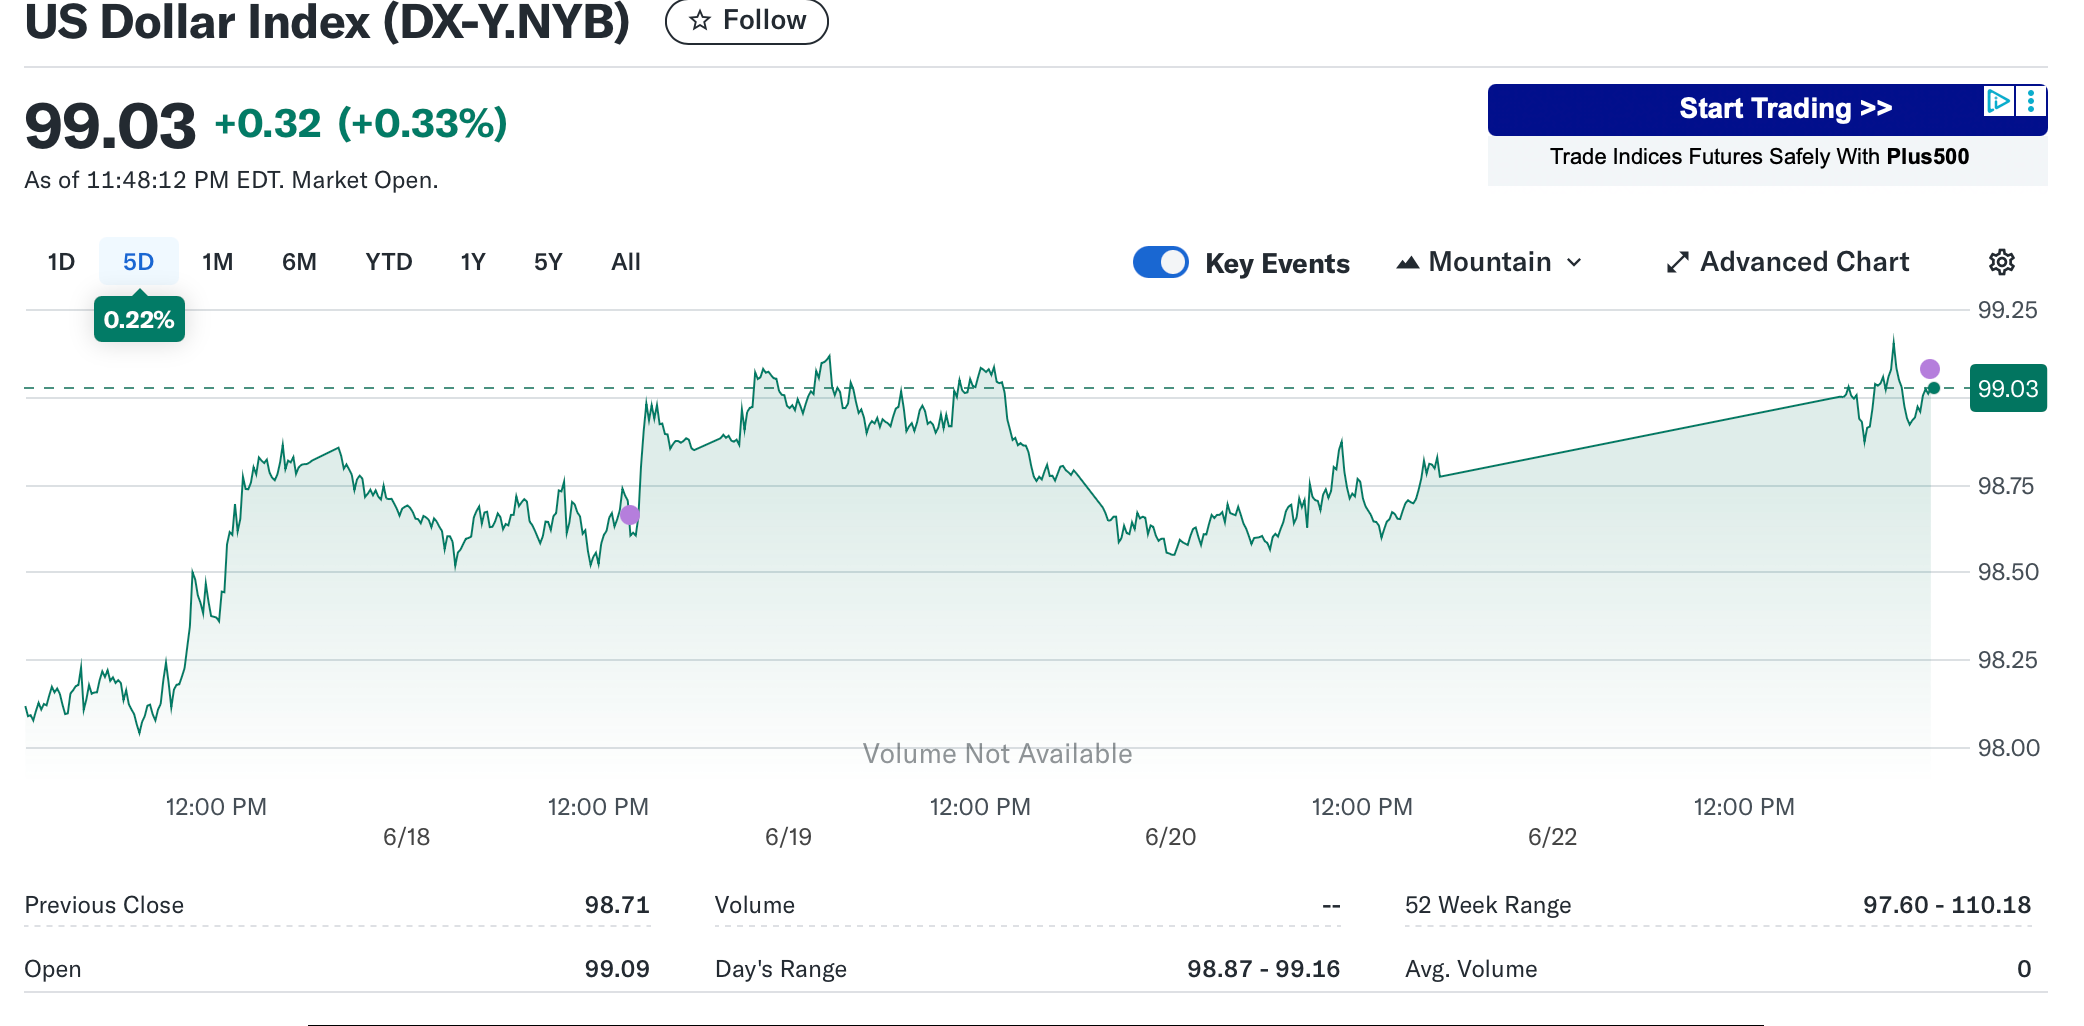2084x1026 pixels.
Task: Open the Advanced Chart link
Action: (x=1788, y=262)
